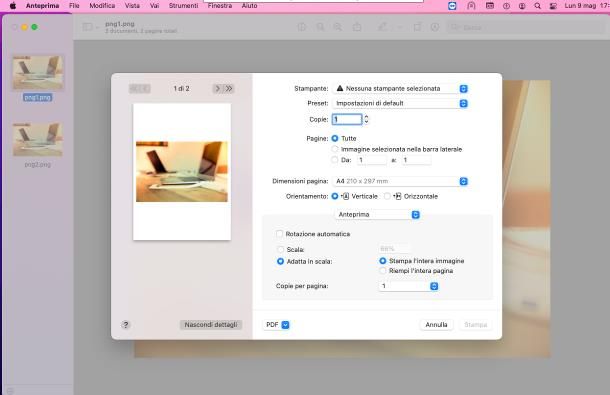Click the help question mark button
This screenshot has height=395, width=610.
pyautogui.click(x=126, y=325)
